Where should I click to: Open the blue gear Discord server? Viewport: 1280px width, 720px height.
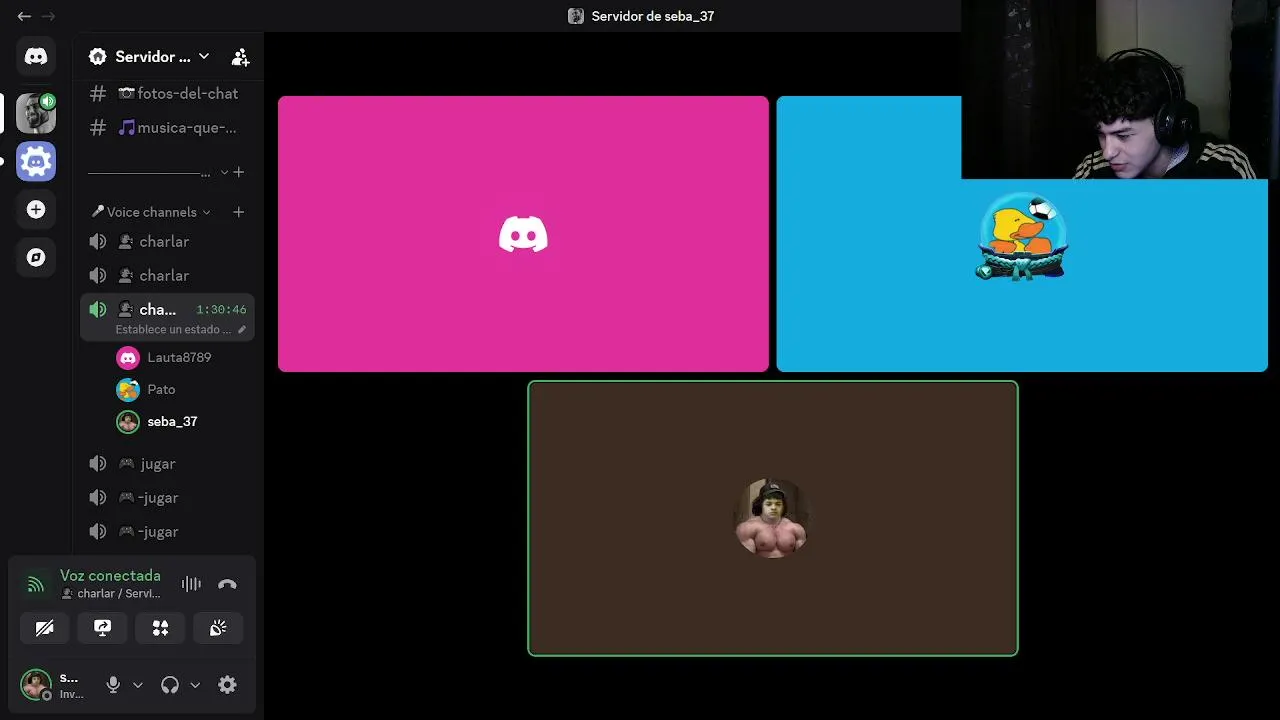click(36, 161)
